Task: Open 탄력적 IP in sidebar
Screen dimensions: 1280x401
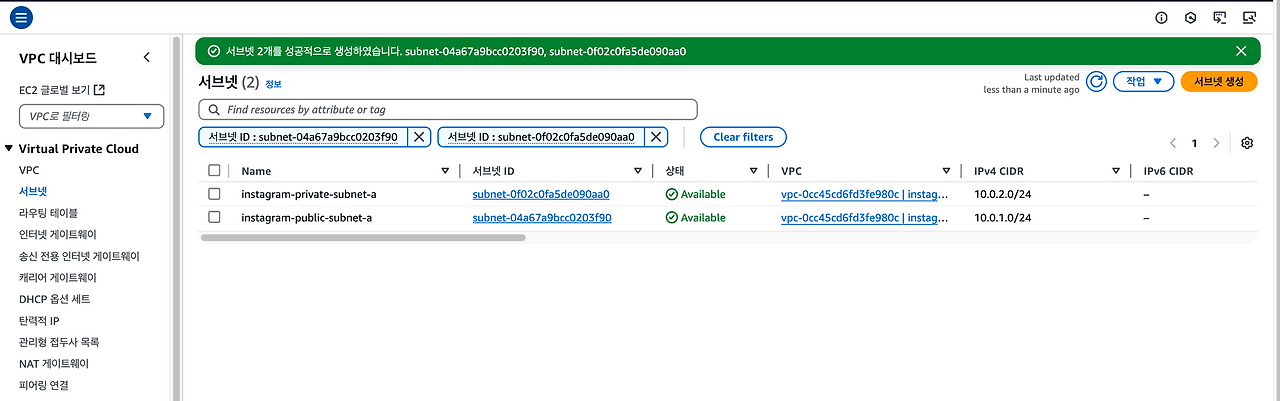Action: click(x=40, y=321)
